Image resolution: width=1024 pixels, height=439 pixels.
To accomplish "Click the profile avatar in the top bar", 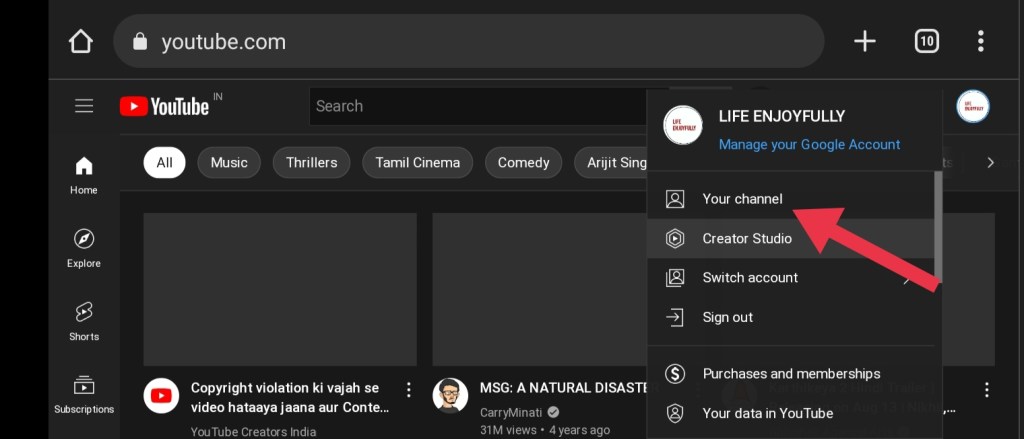I will pyautogui.click(x=972, y=106).
